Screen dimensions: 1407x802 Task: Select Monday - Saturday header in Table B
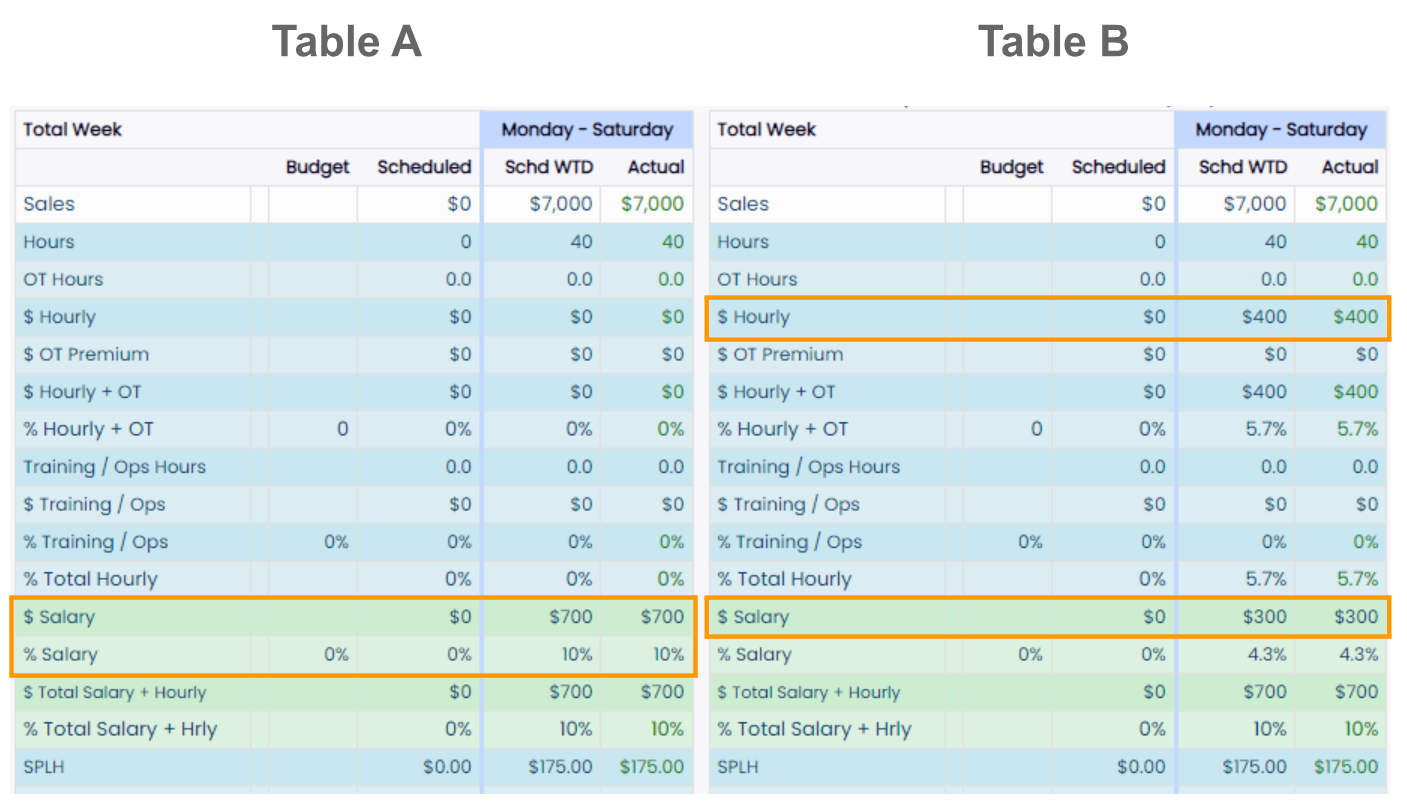coord(1281,129)
